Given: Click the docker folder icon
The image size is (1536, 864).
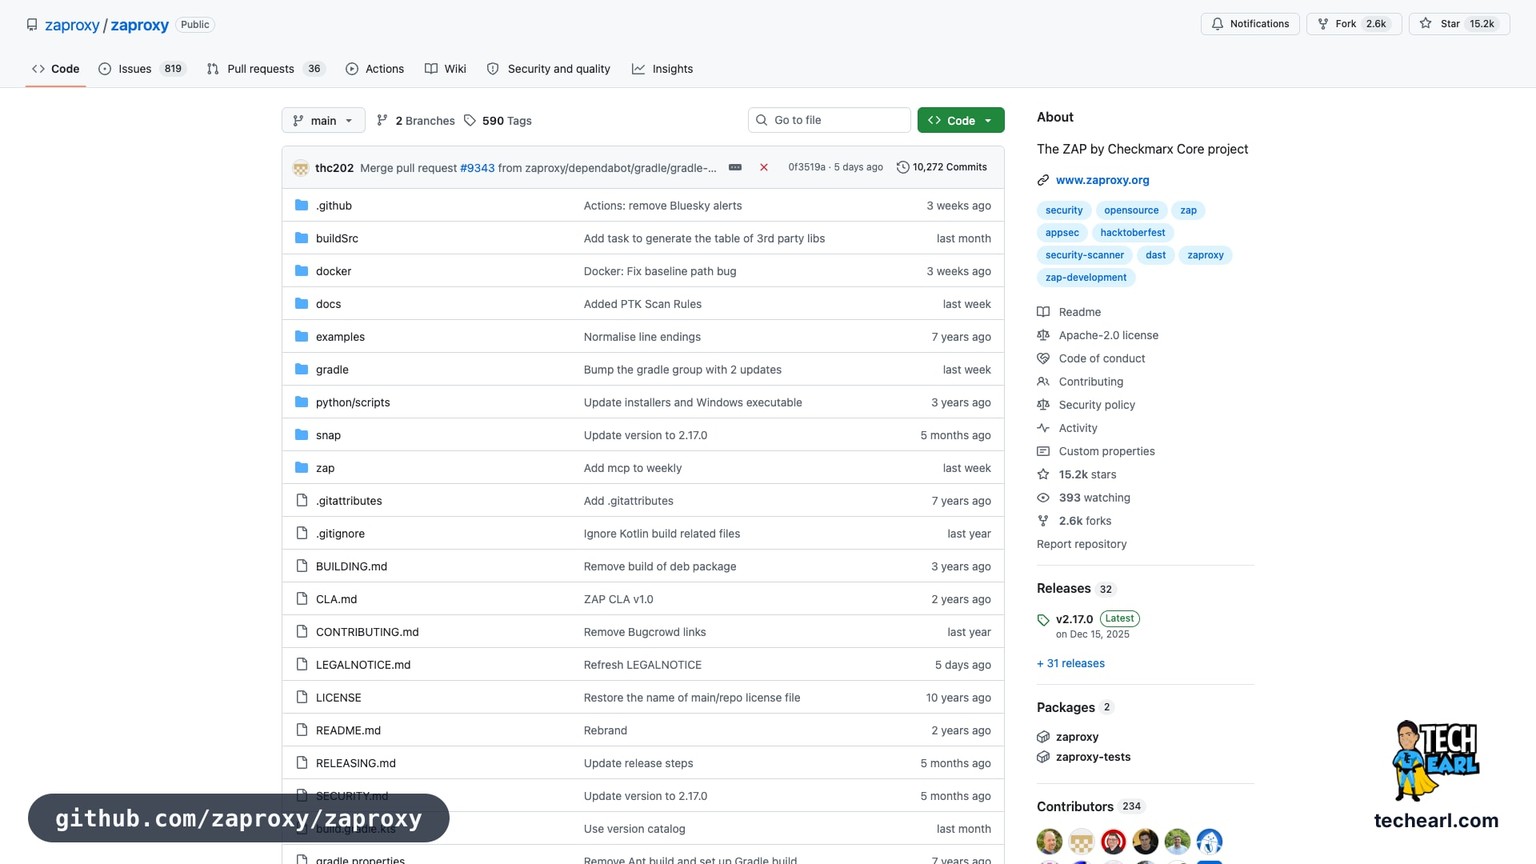Looking at the screenshot, I should pos(302,271).
